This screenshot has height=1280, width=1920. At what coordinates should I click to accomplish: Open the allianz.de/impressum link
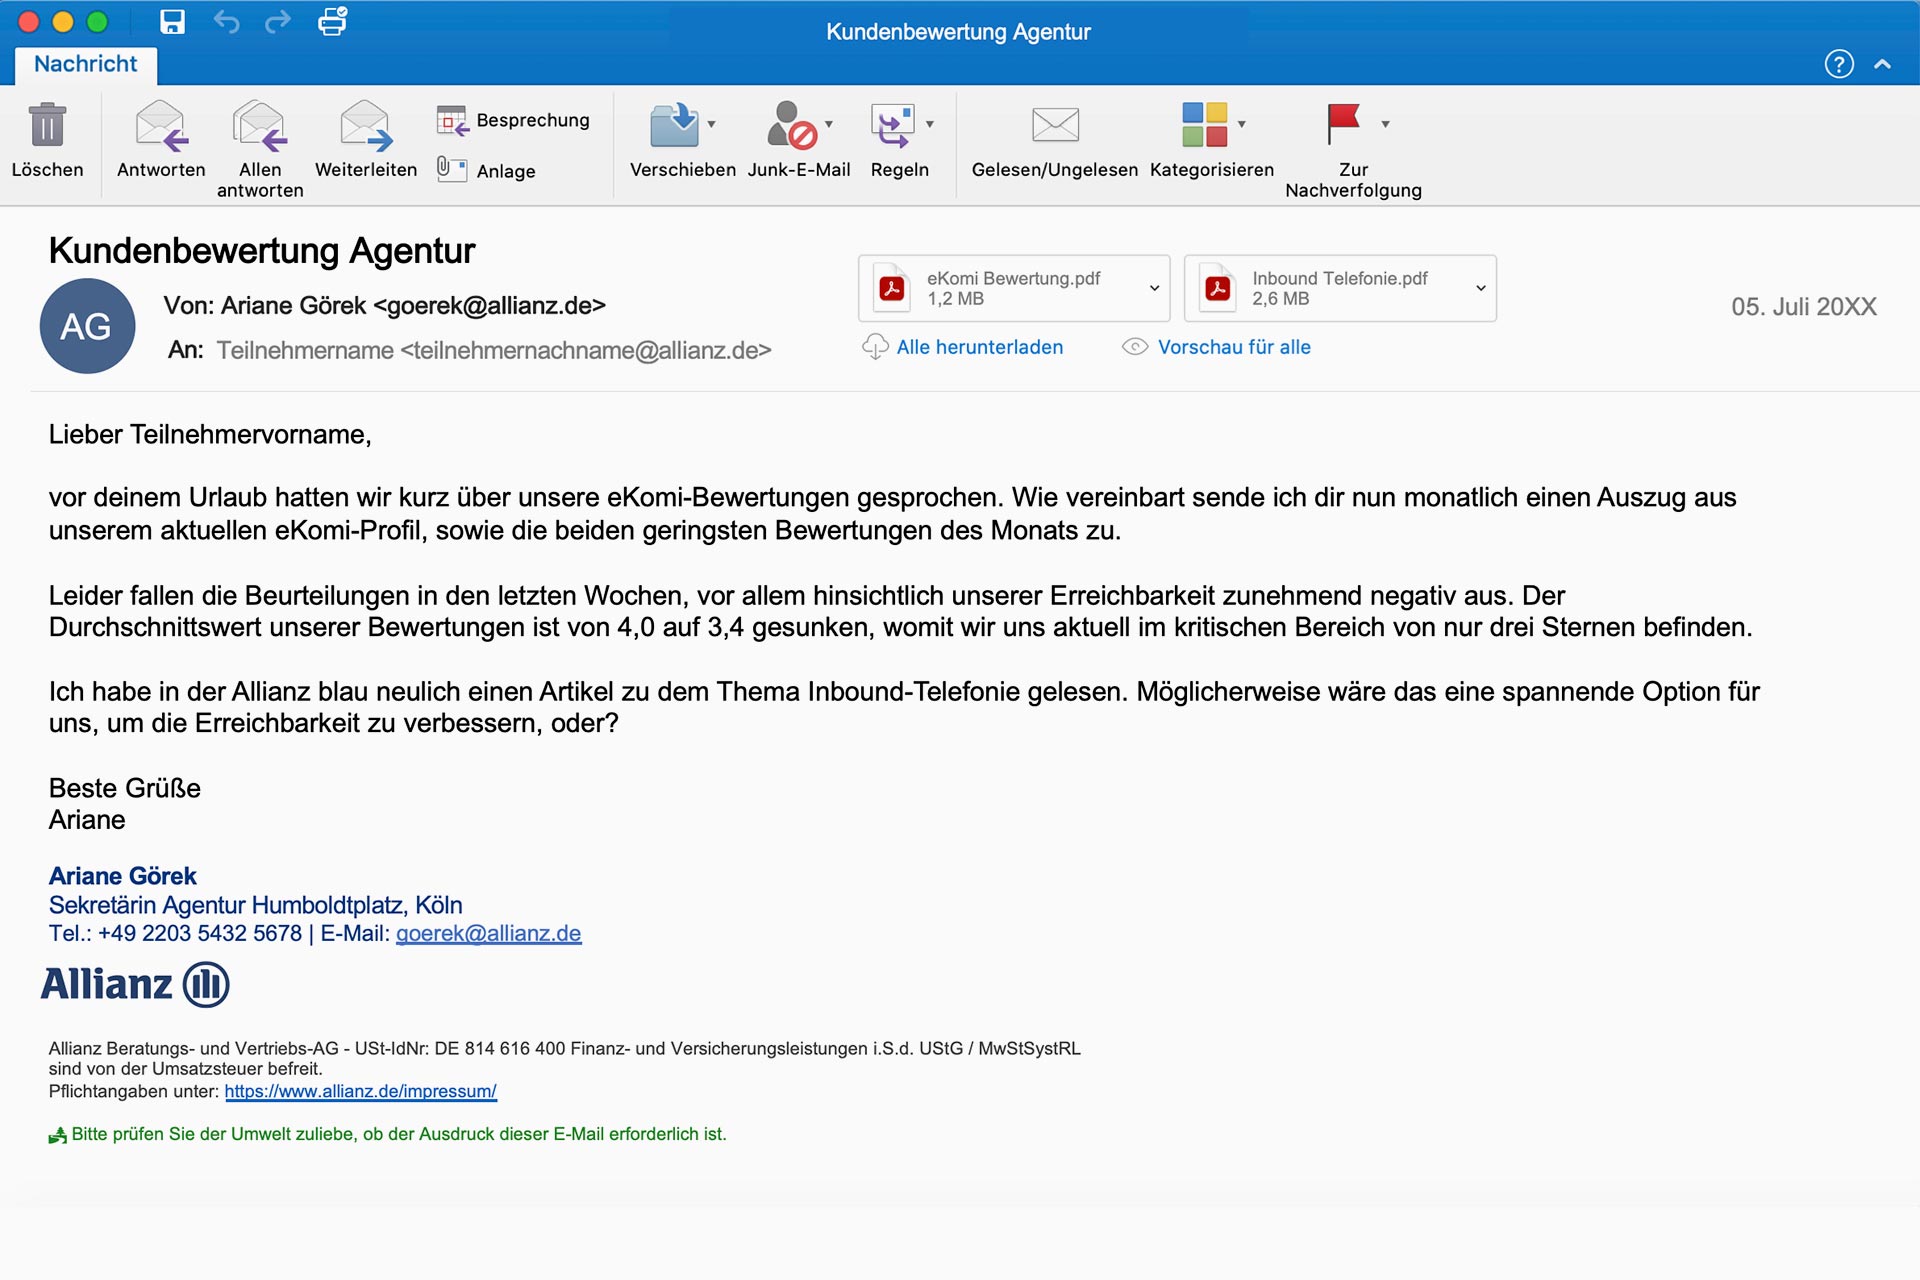coord(360,1091)
